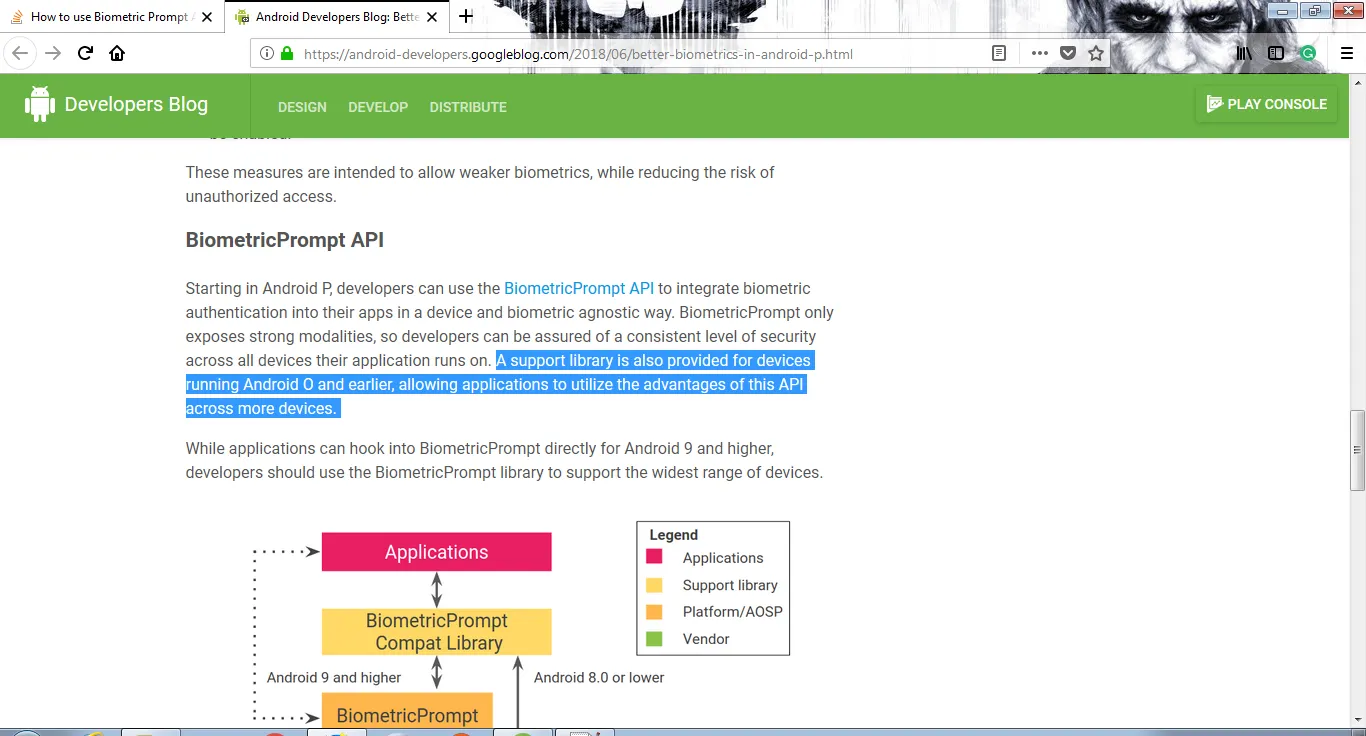Viewport: 1366px width, 736px height.
Task: Open the Grammarly extension
Action: pos(1308,54)
